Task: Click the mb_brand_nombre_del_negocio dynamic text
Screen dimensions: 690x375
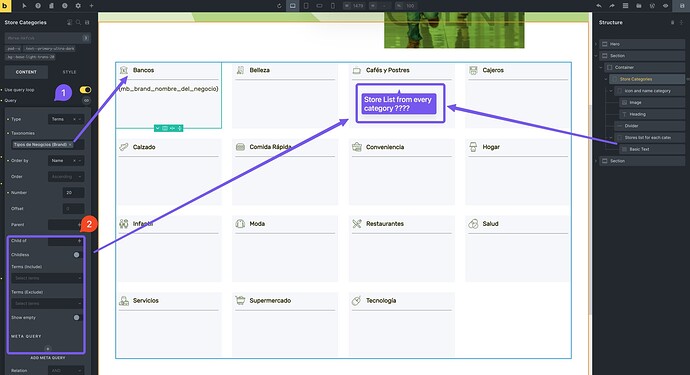Action: point(169,89)
